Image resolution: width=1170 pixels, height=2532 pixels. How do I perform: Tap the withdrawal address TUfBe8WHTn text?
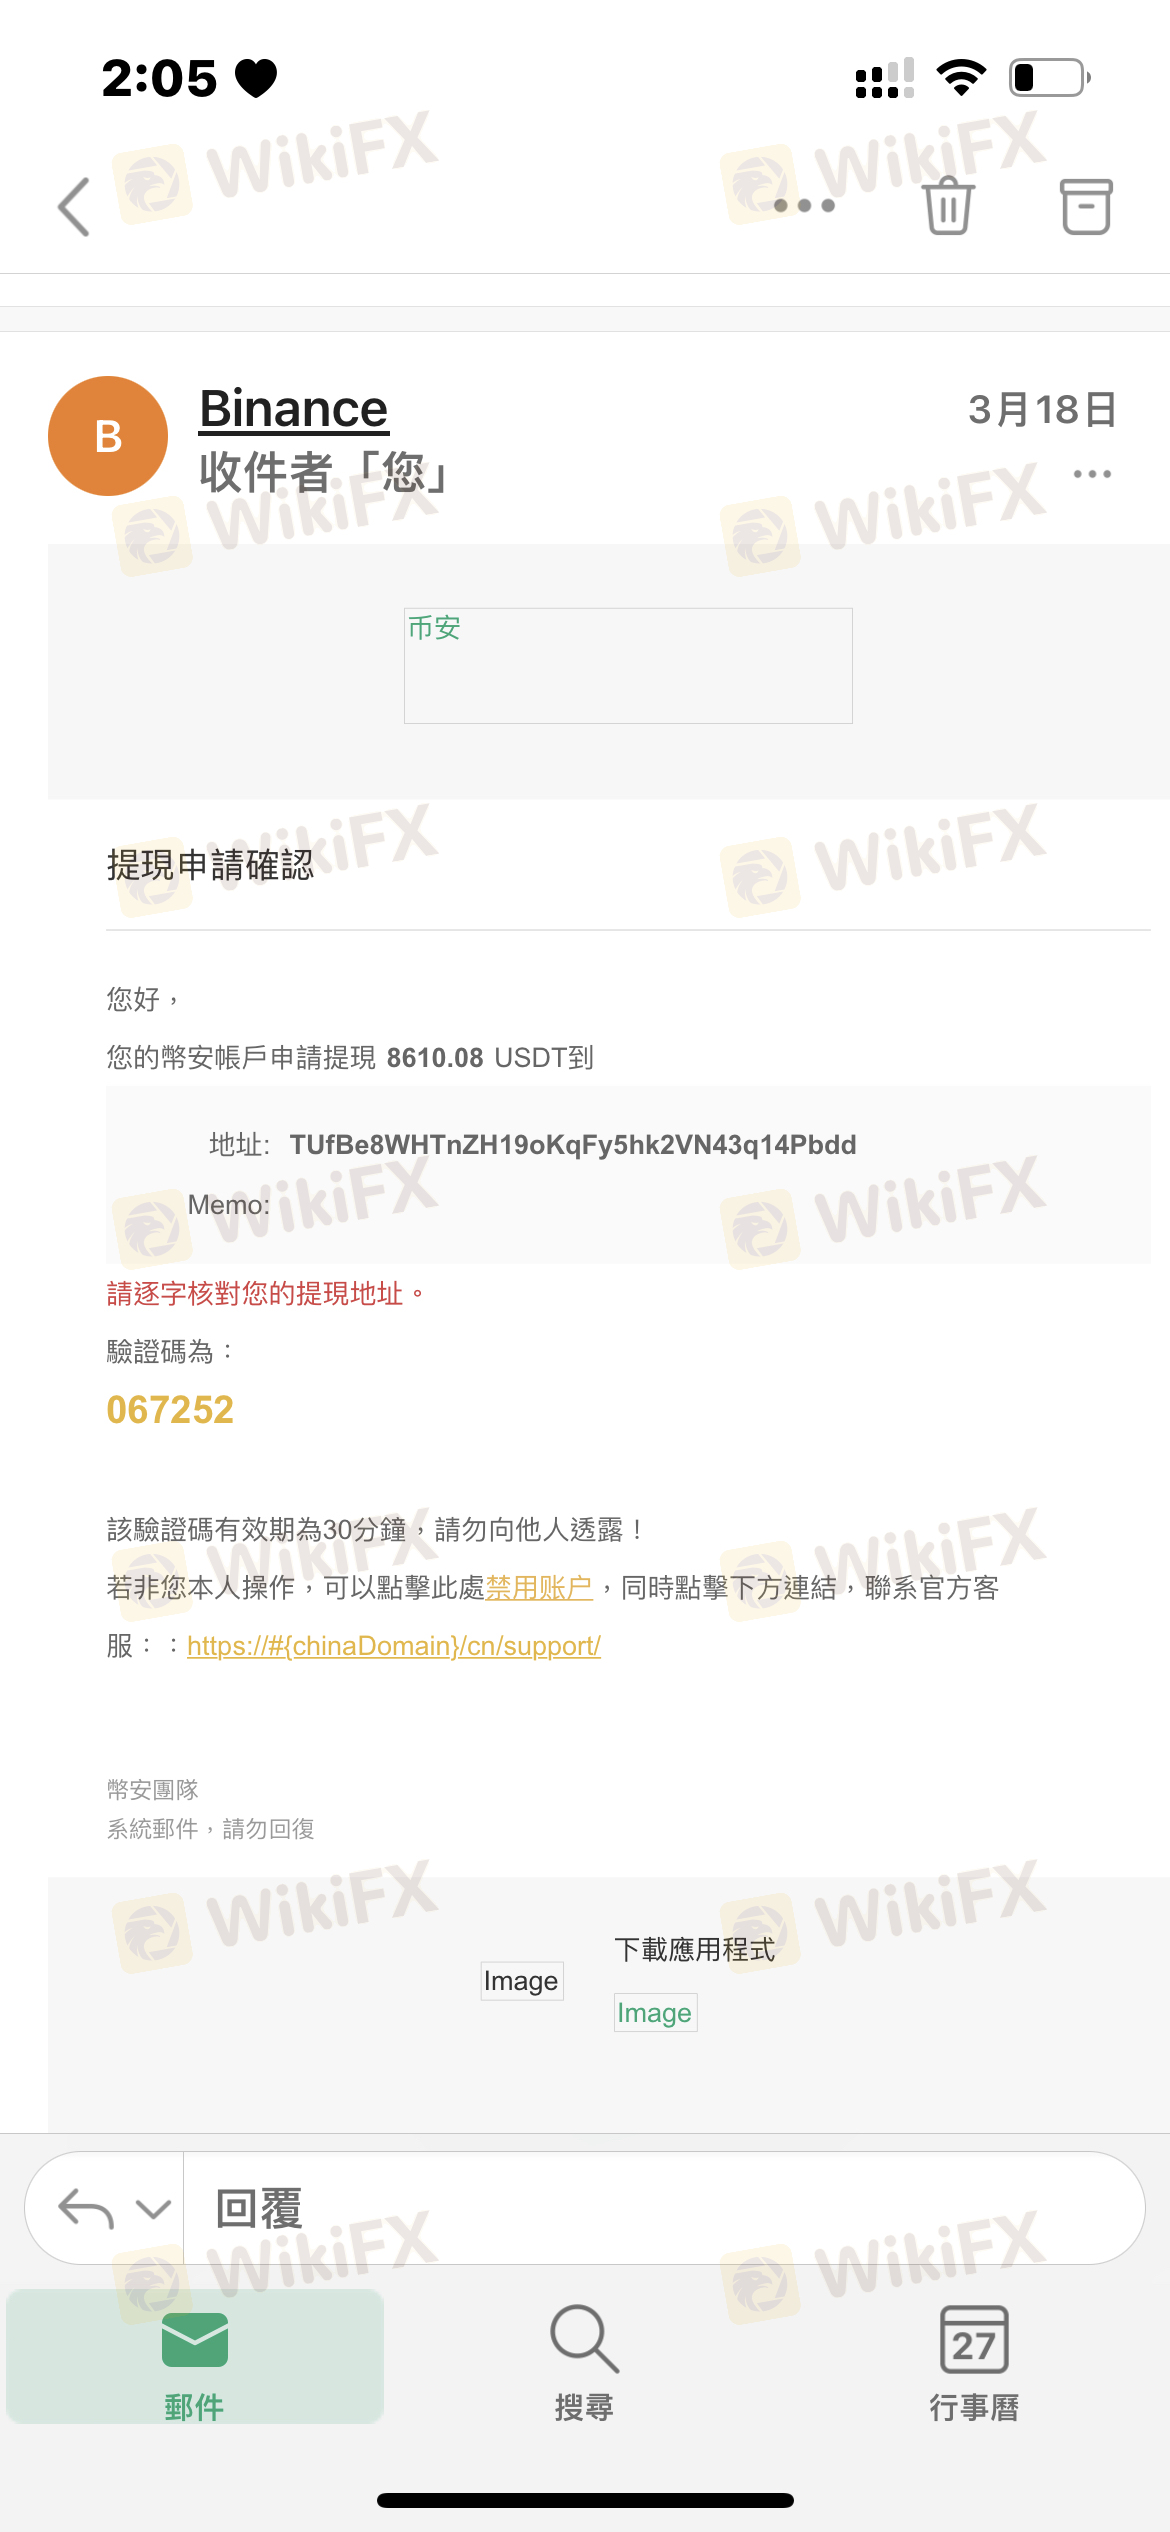tap(573, 1145)
